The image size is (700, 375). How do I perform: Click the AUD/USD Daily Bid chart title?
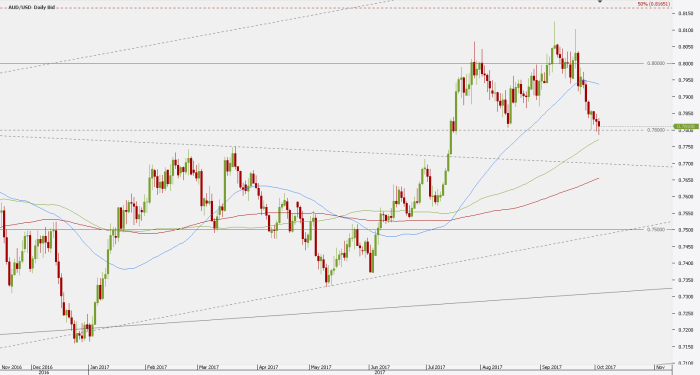(32, 8)
